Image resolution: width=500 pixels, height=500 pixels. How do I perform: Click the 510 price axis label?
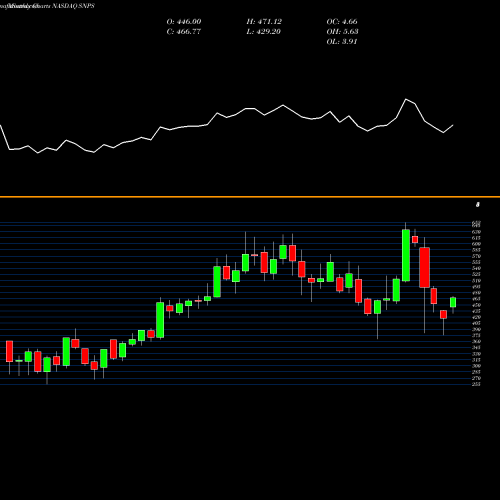476,281
